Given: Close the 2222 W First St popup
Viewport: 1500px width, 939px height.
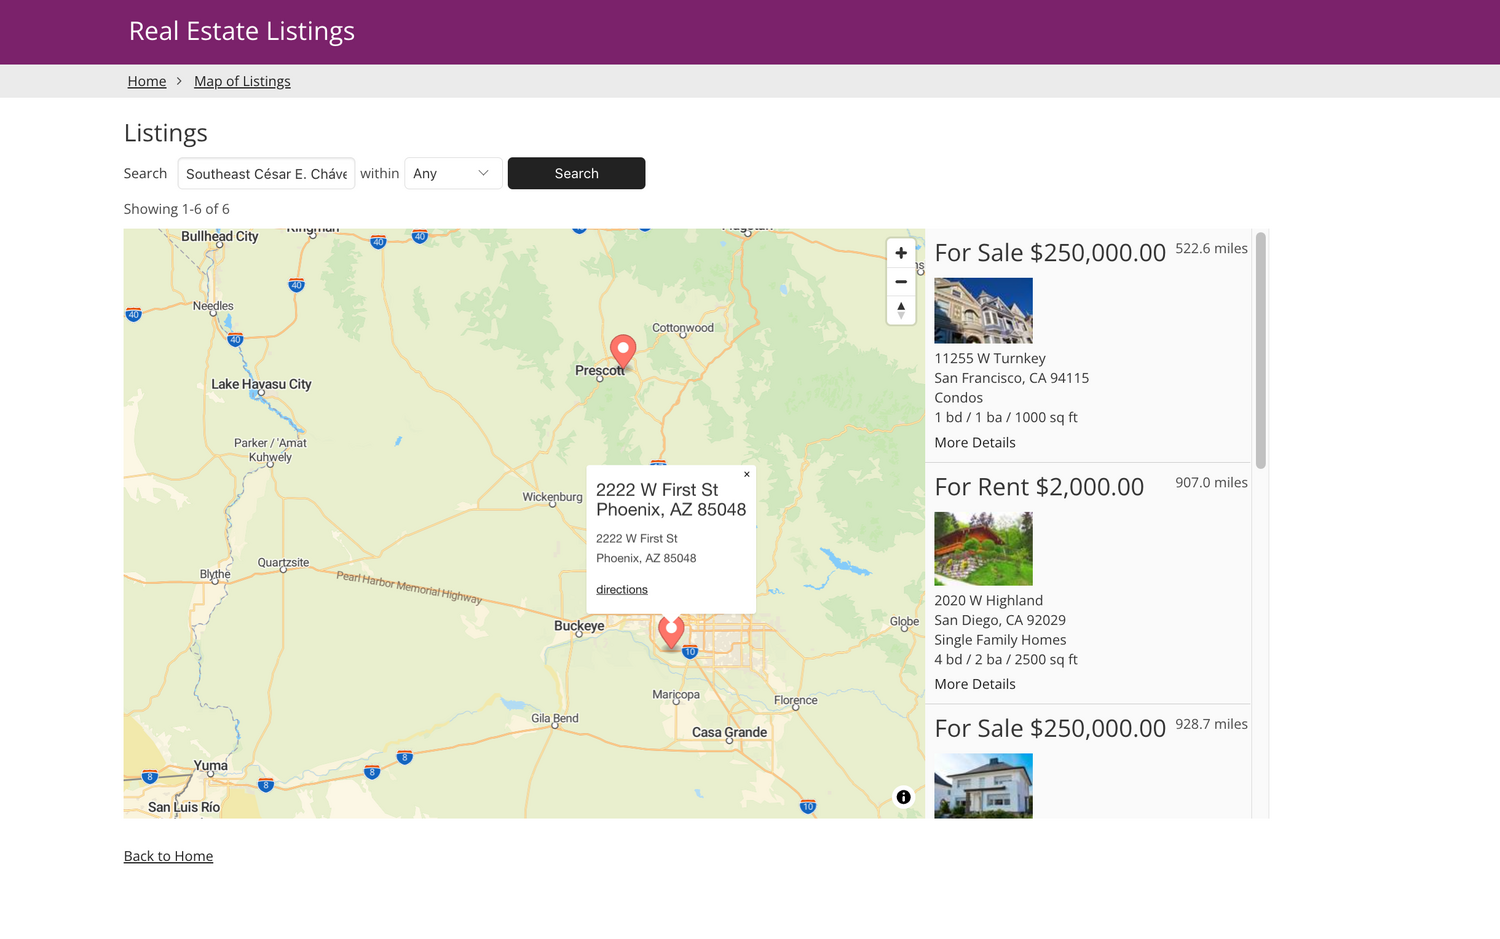Looking at the screenshot, I should click(x=746, y=474).
